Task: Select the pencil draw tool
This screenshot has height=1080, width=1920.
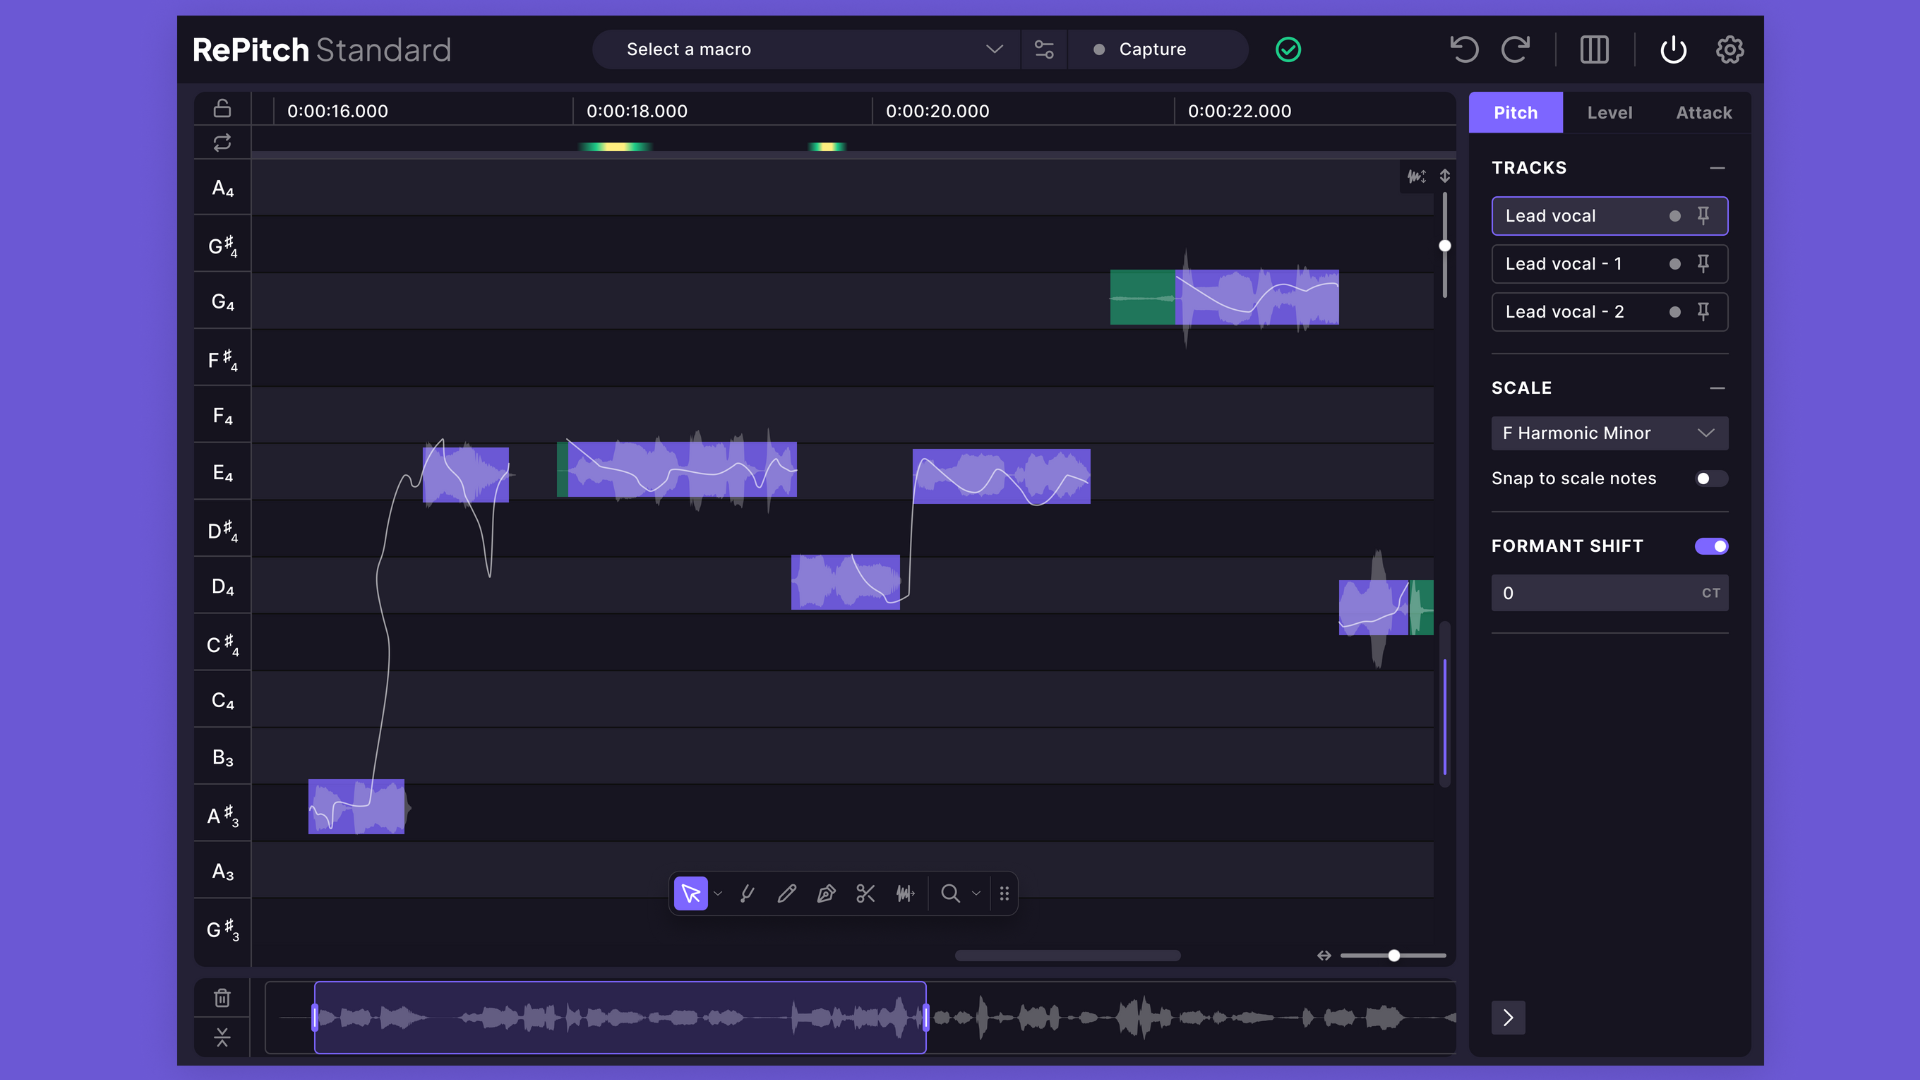Action: point(787,893)
